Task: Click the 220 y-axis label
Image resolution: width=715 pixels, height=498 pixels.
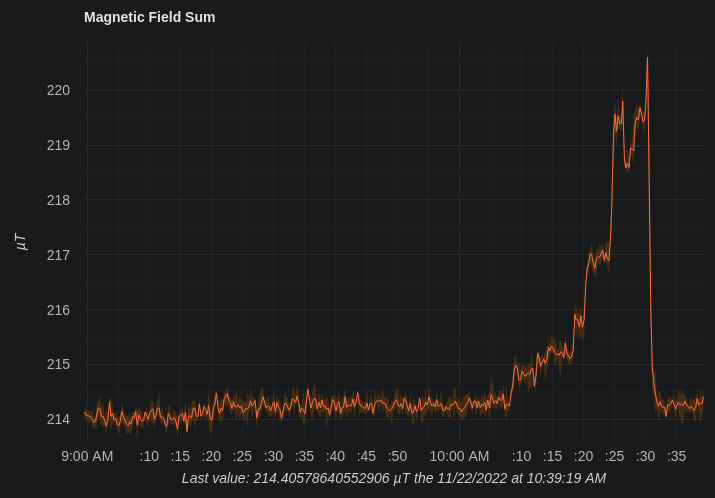Action: pyautogui.click(x=58, y=90)
